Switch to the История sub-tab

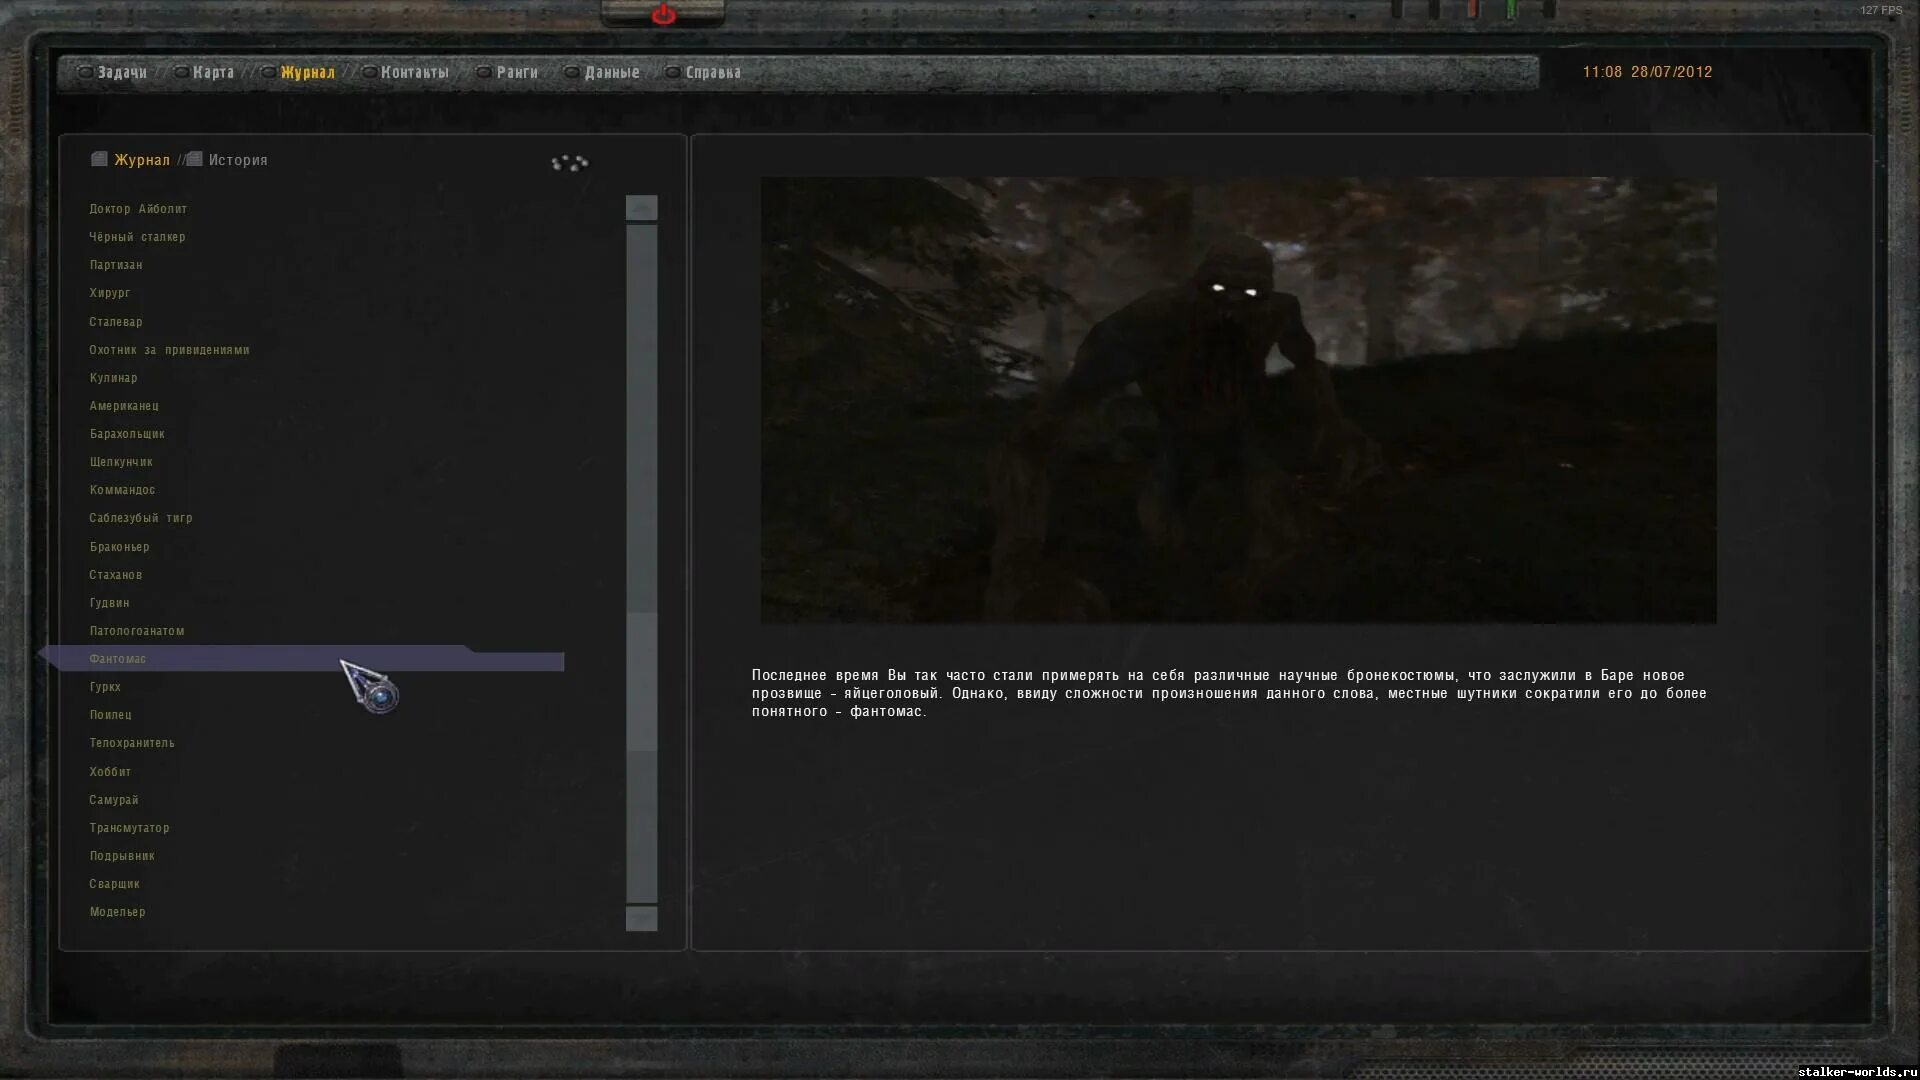(x=238, y=160)
